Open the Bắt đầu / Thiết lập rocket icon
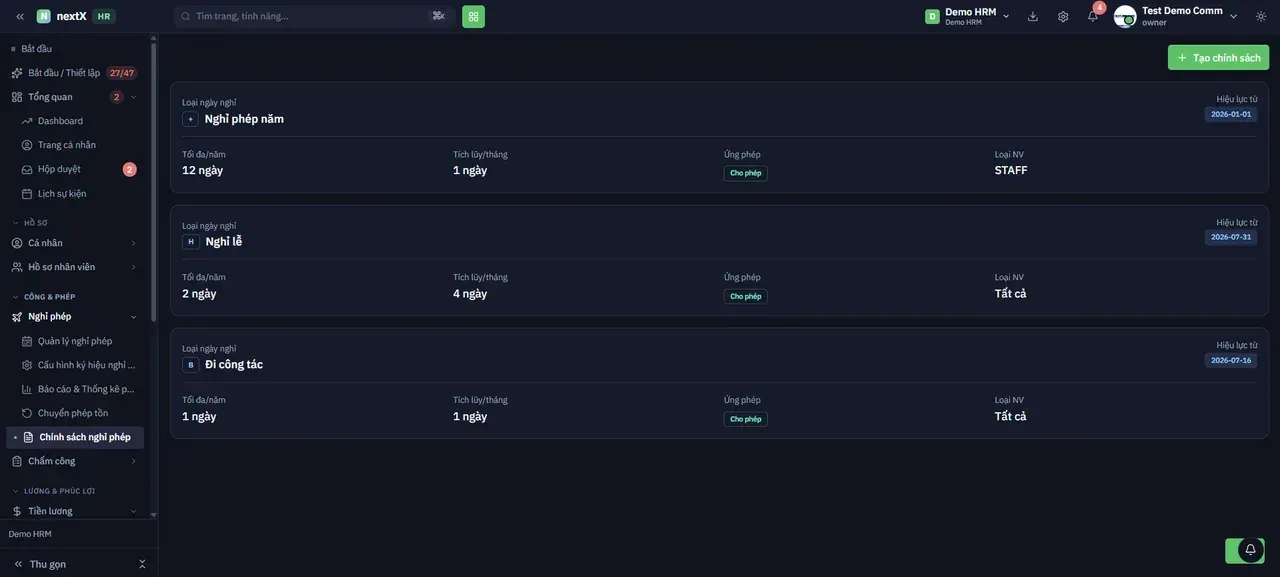Screen dimensions: 1280x577 click(x=17, y=73)
